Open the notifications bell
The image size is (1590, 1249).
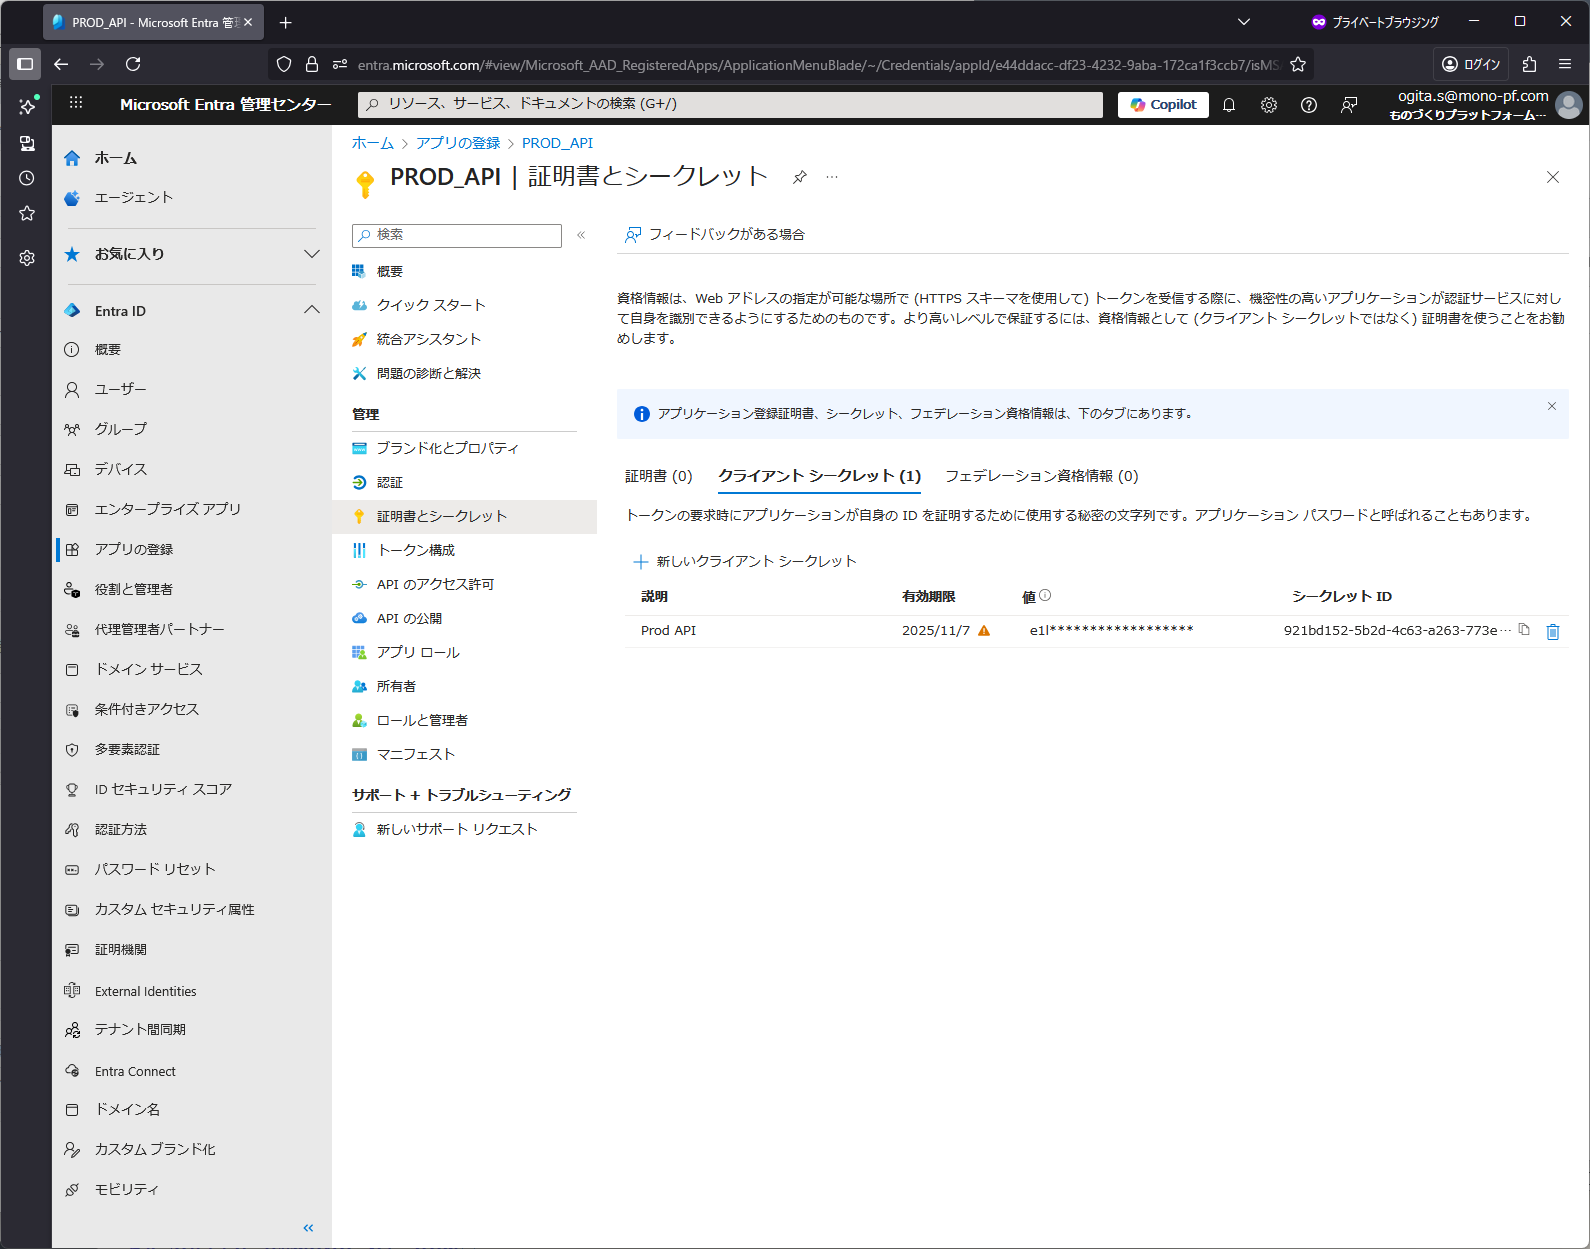pyautogui.click(x=1229, y=105)
